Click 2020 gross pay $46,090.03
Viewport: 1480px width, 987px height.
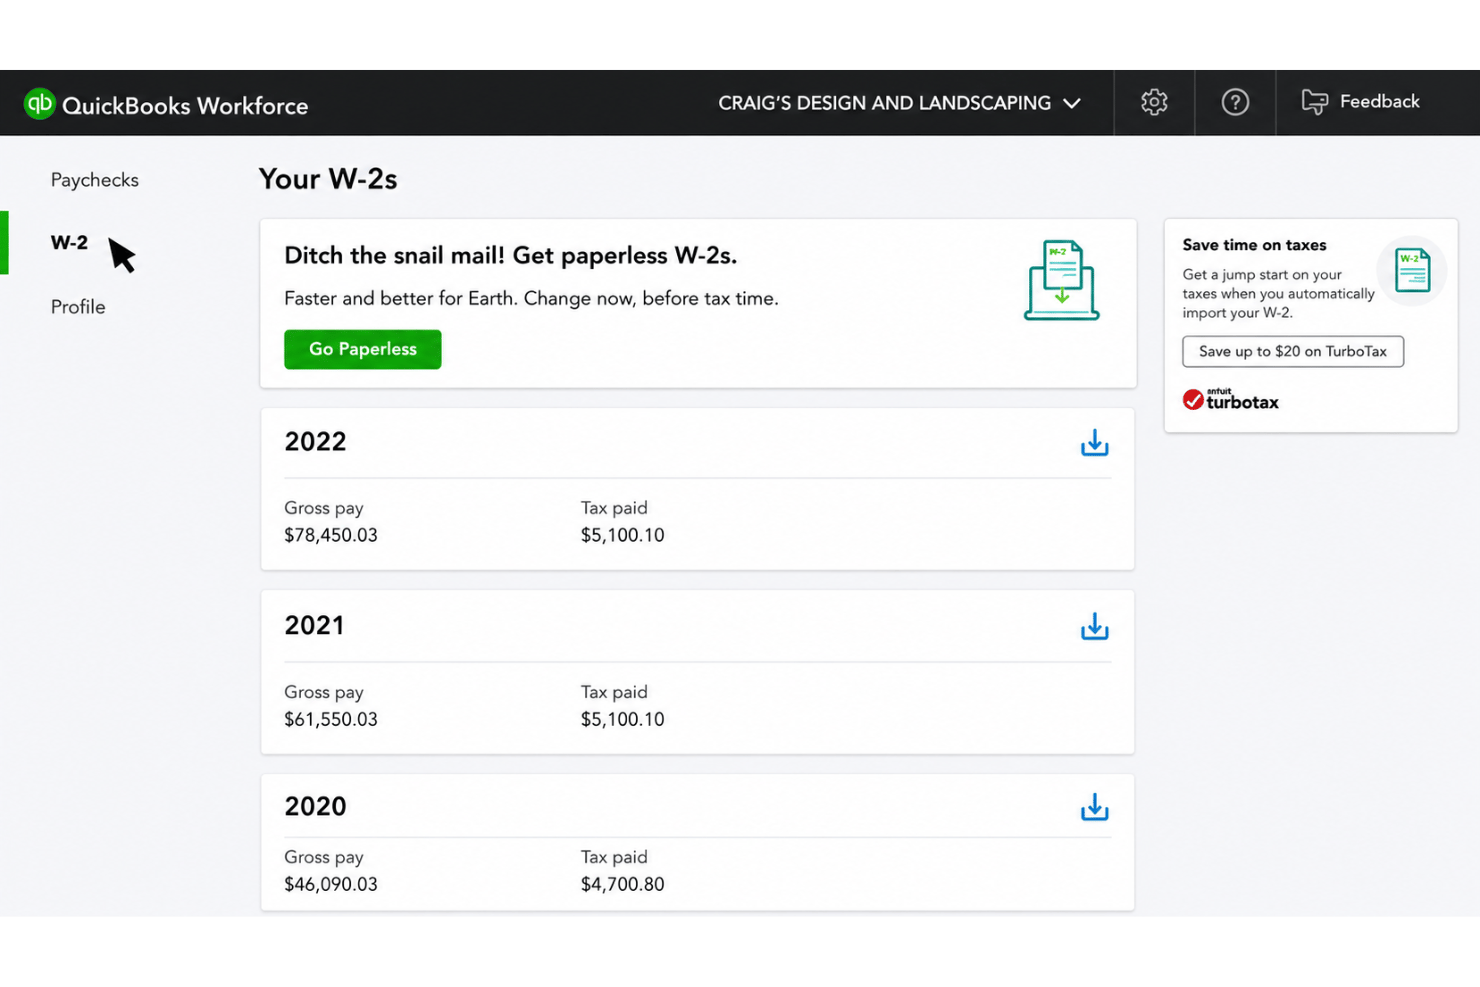click(331, 884)
